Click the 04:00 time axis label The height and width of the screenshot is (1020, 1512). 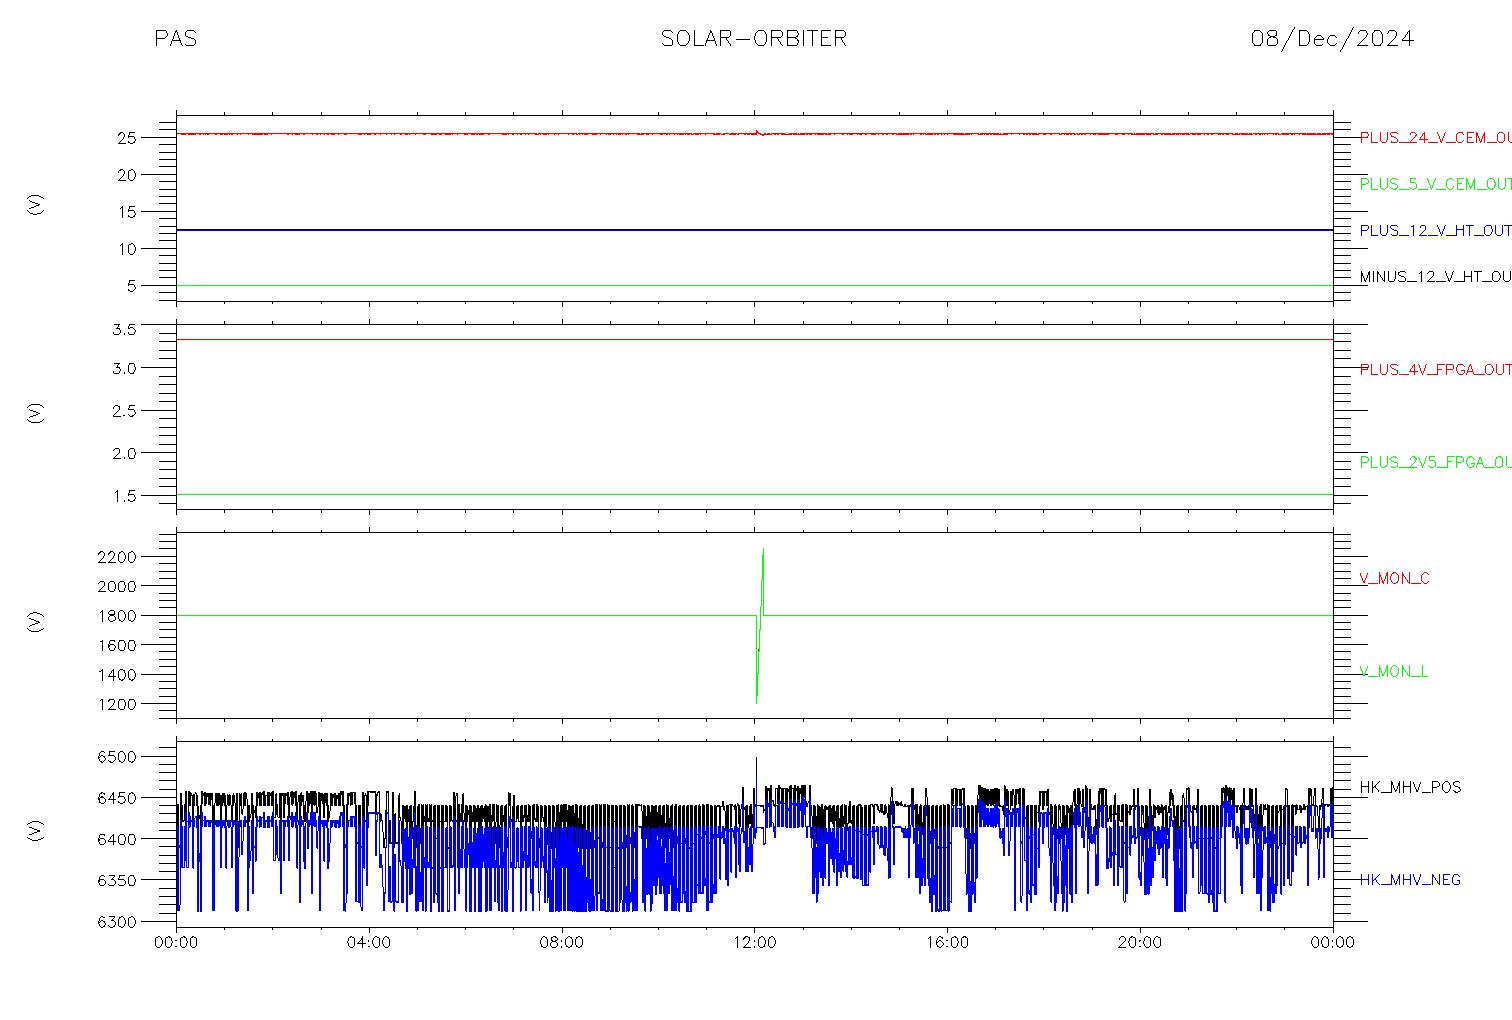369,942
